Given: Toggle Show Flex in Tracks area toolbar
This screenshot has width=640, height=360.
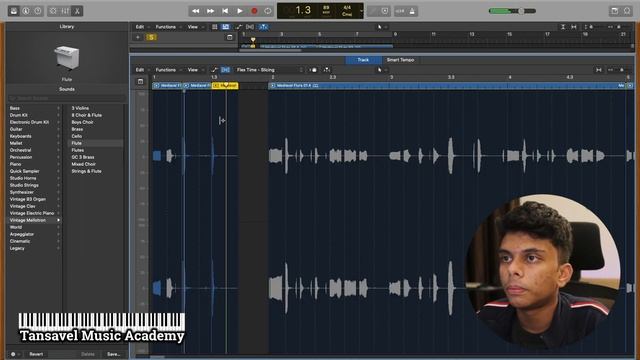Looking at the screenshot, I should point(250,27).
